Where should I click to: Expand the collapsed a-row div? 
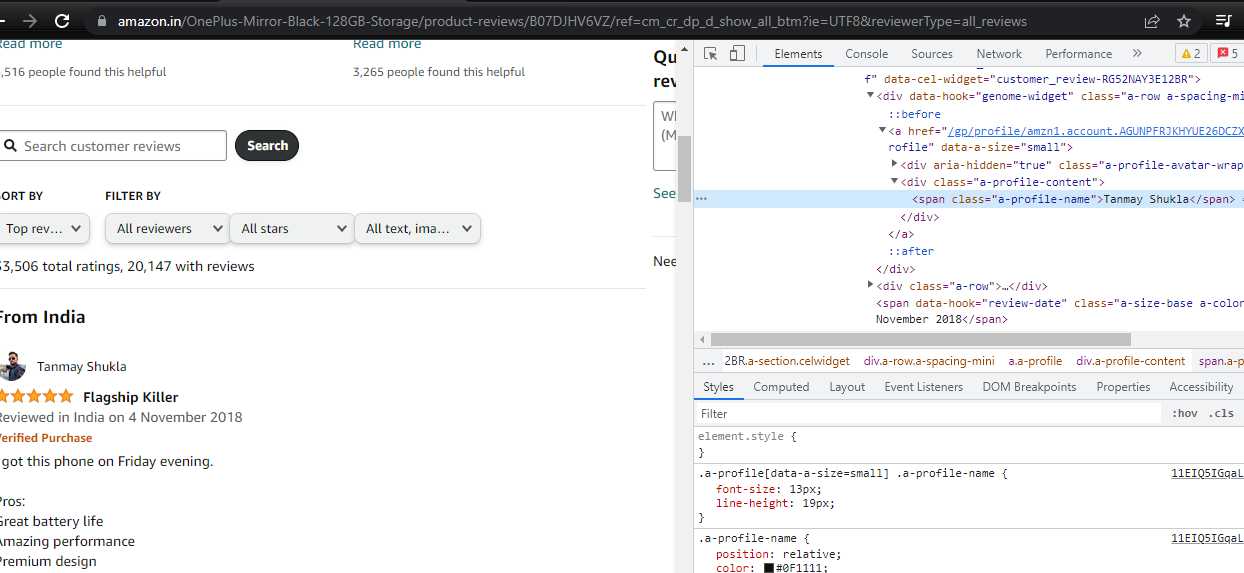(x=870, y=285)
